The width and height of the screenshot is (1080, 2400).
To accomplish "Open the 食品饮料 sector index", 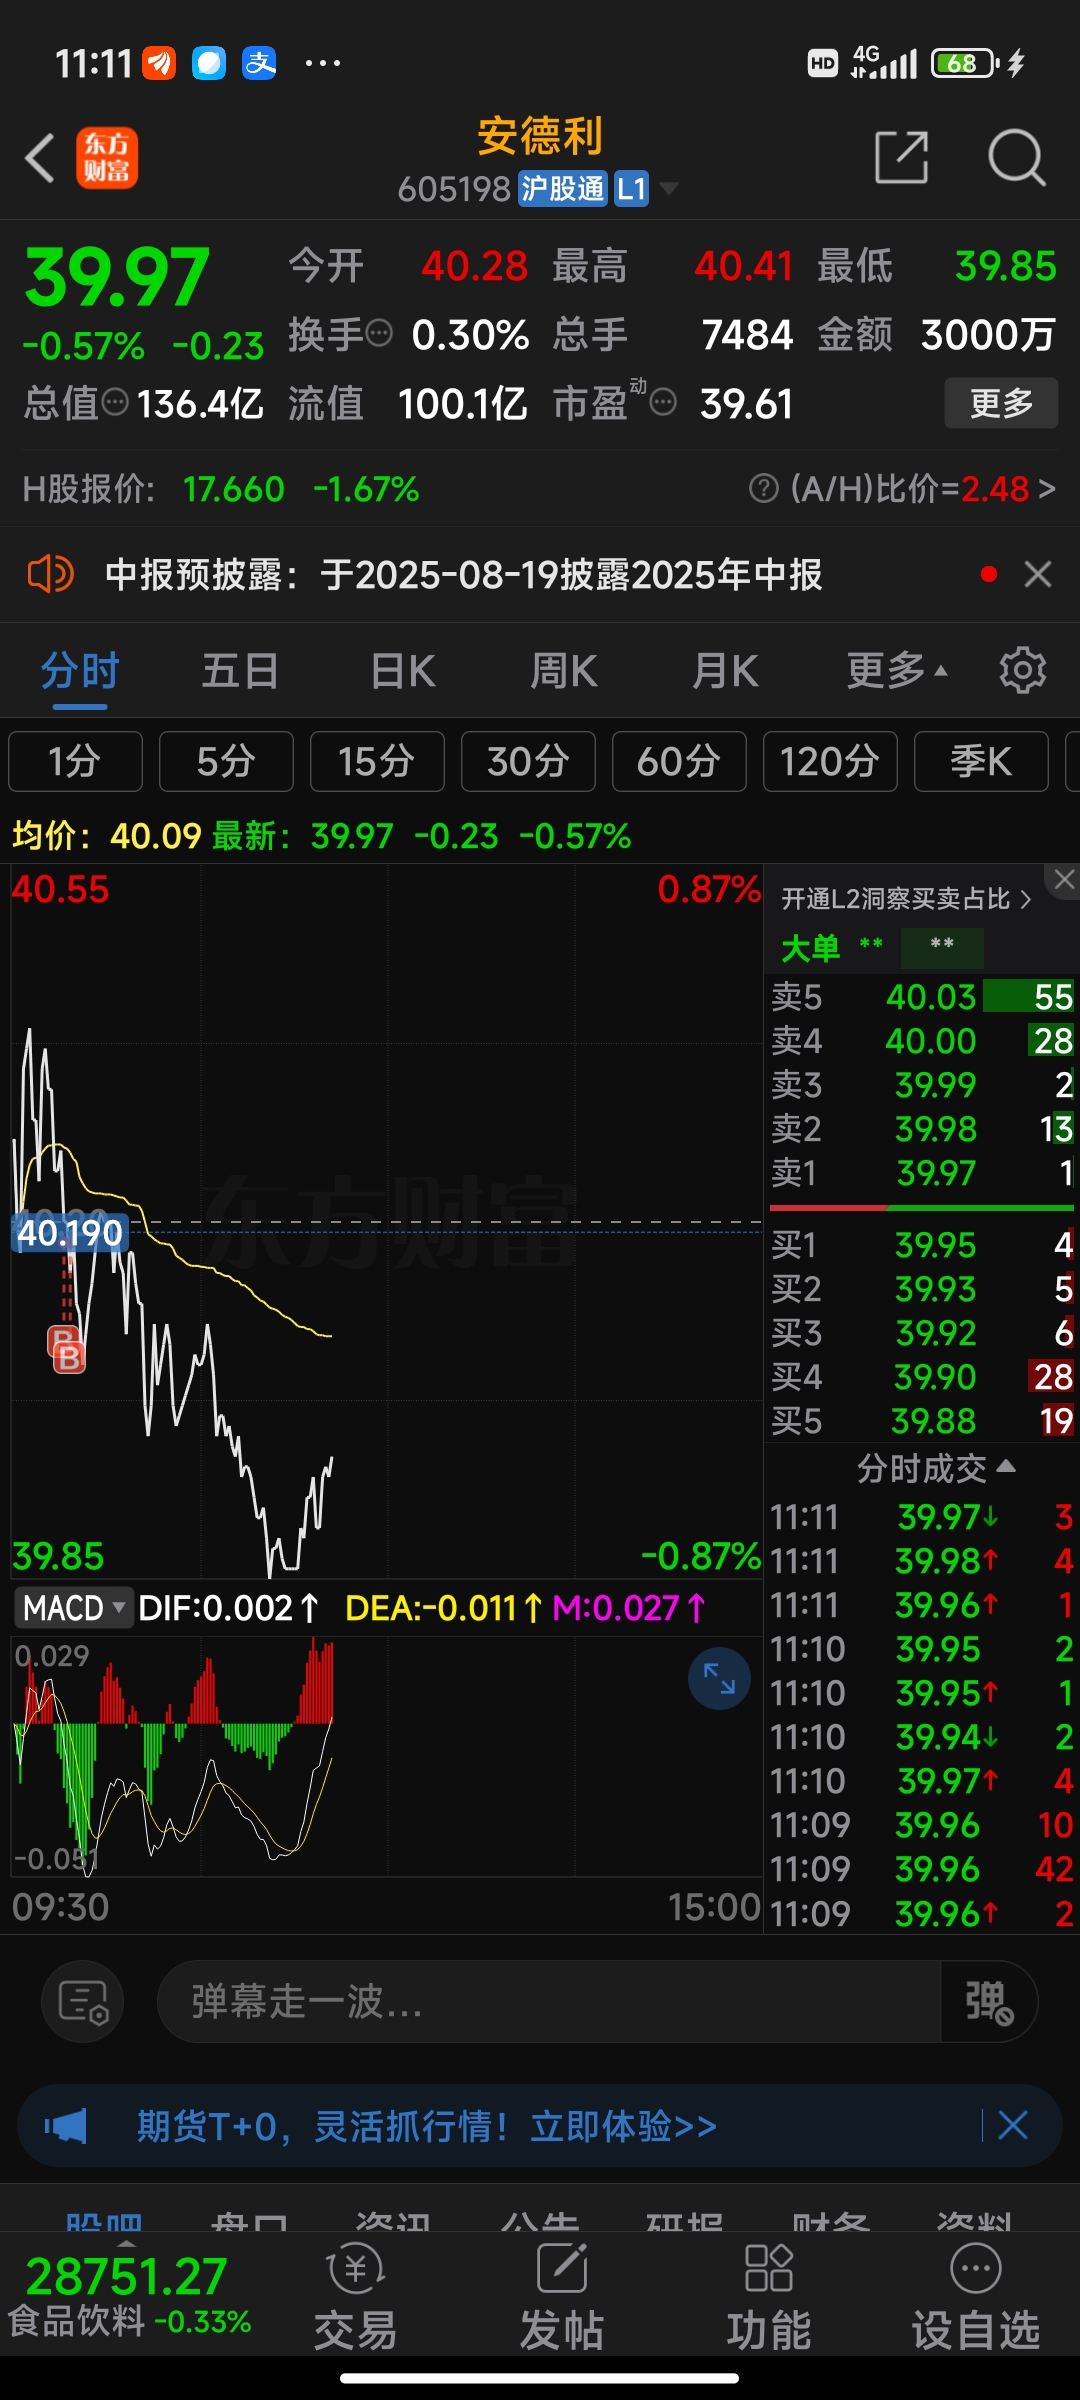I will tap(130, 2295).
